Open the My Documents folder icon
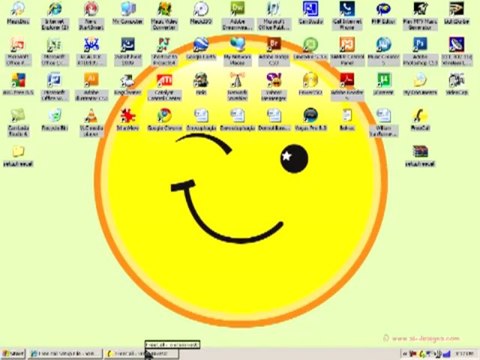This screenshot has height=360, width=480. coord(420,84)
